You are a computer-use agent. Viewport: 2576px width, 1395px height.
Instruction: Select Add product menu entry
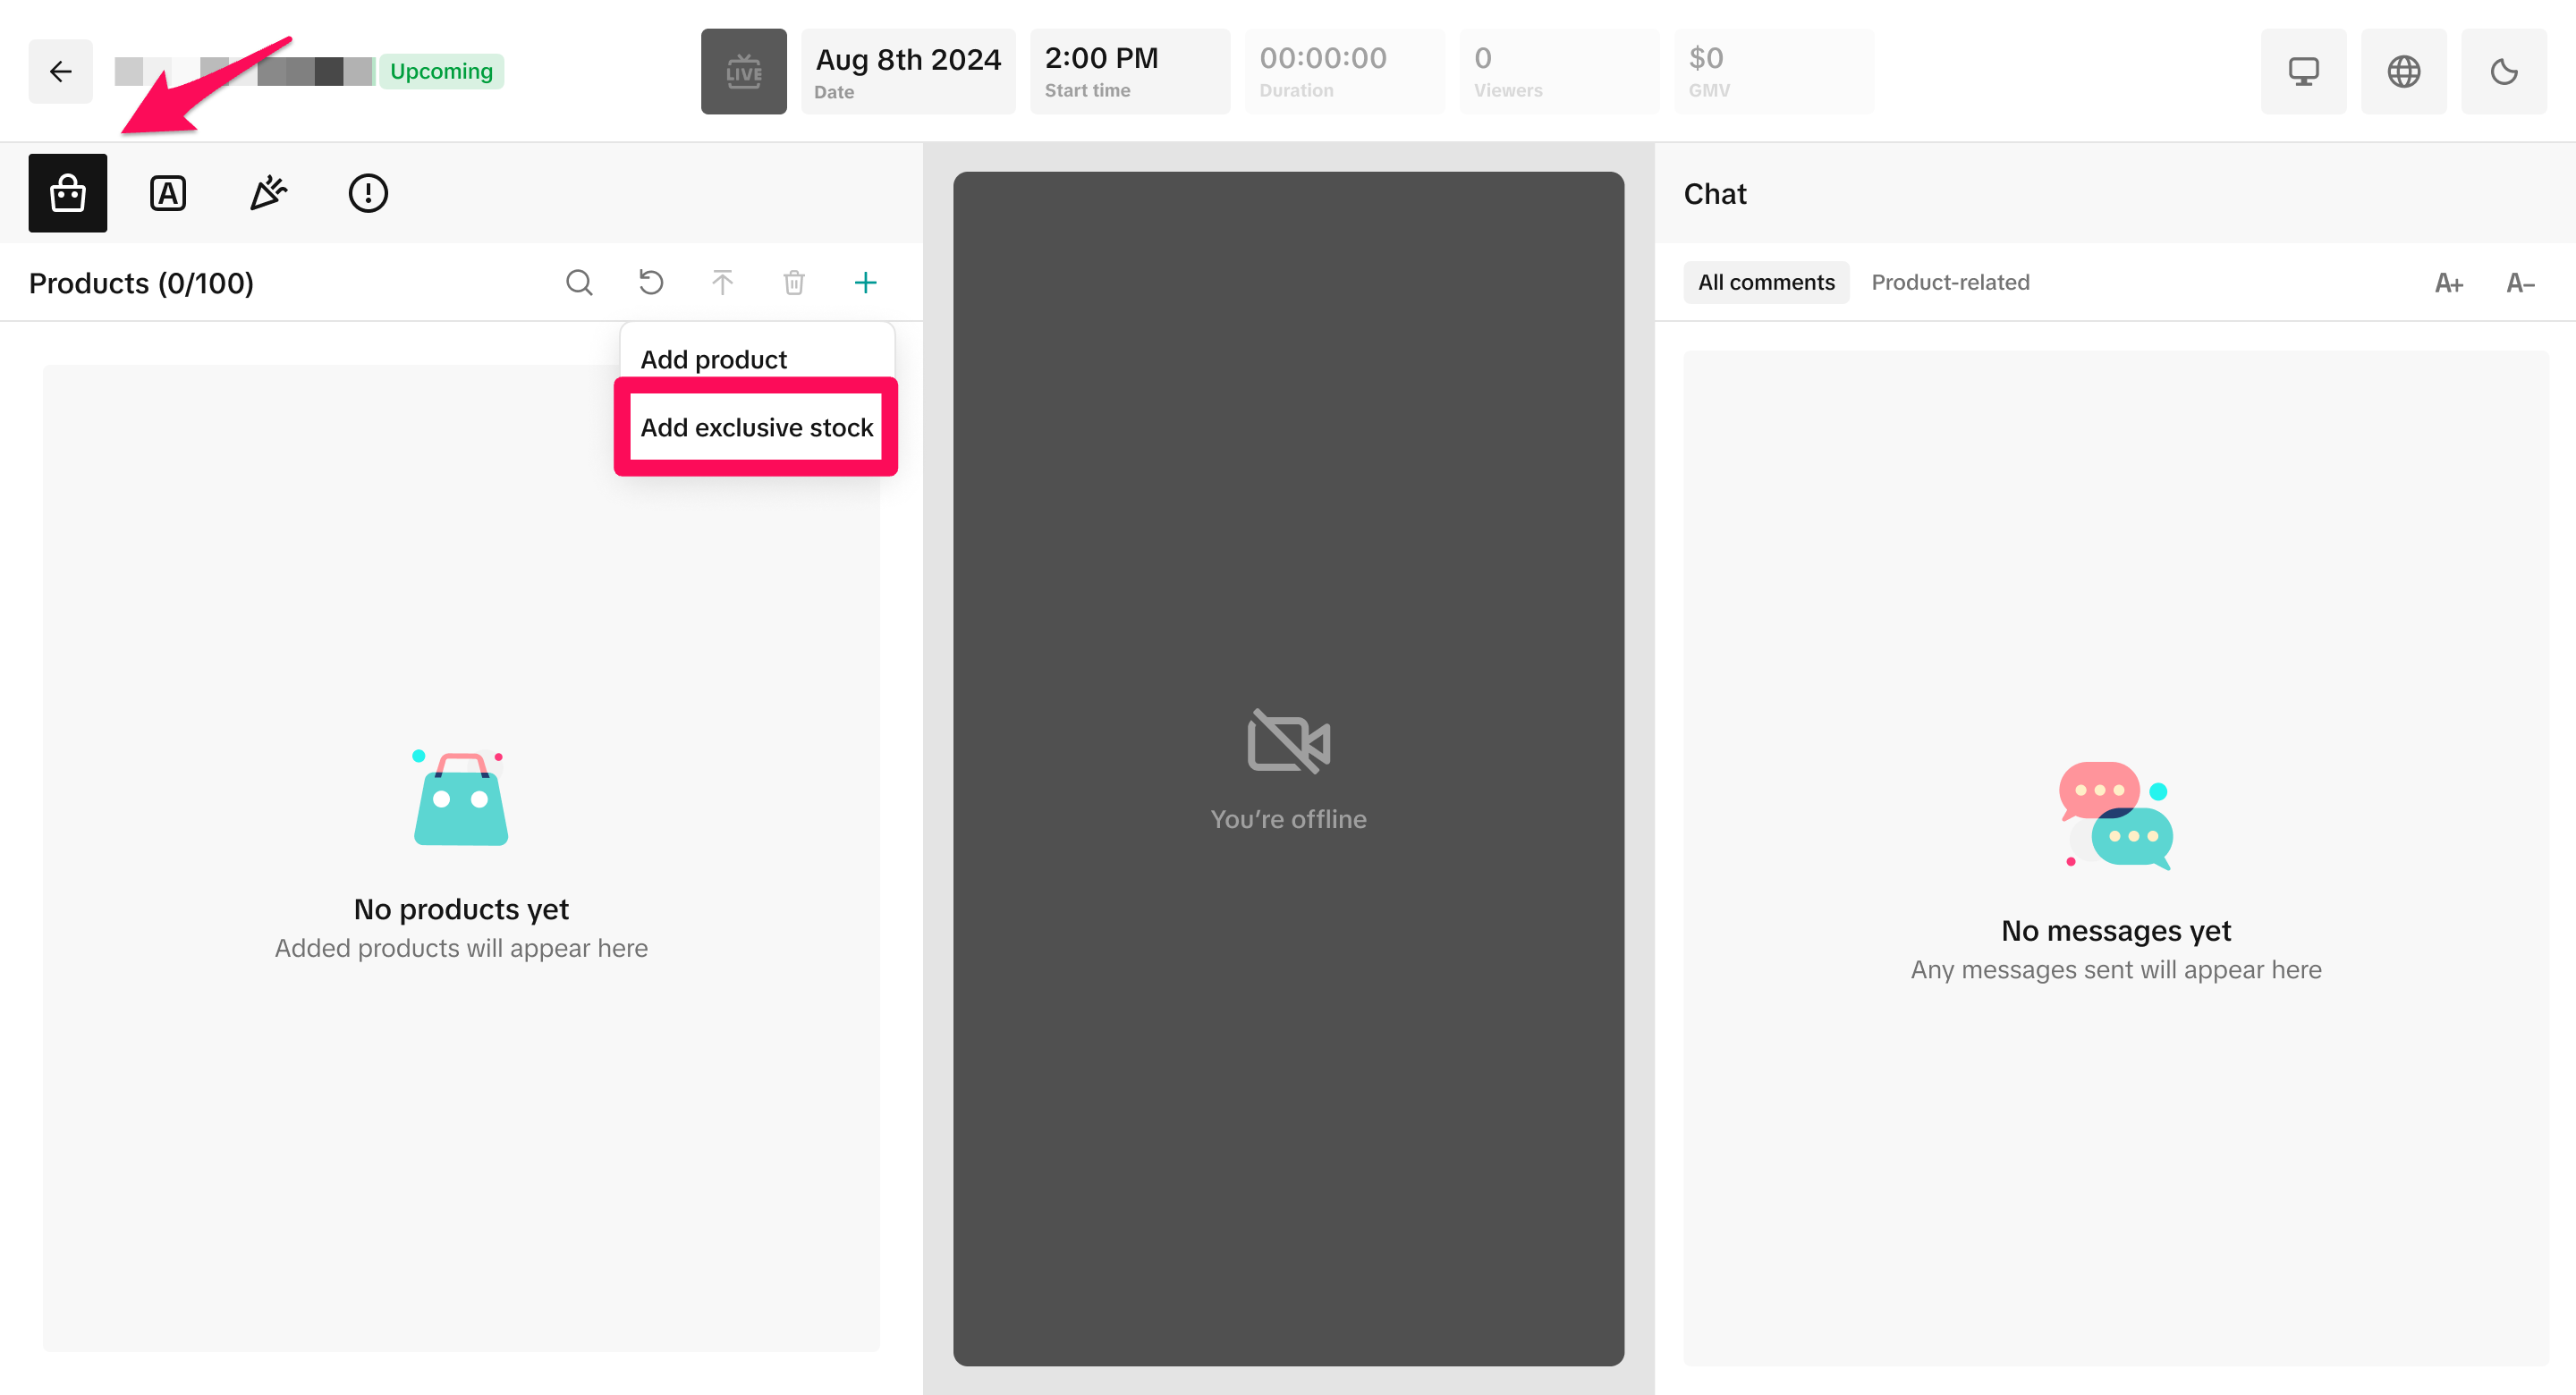(714, 359)
